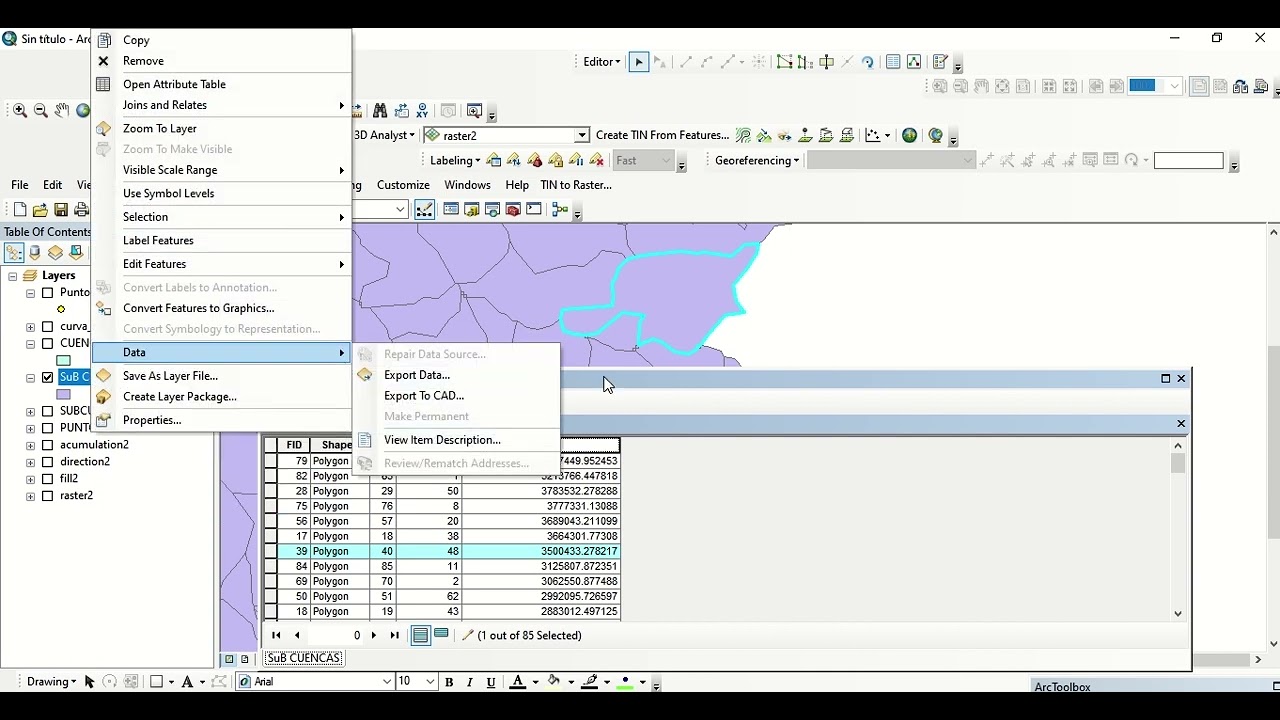This screenshot has height=720, width=1280.
Task: Open the Python window icon
Action: (534, 209)
